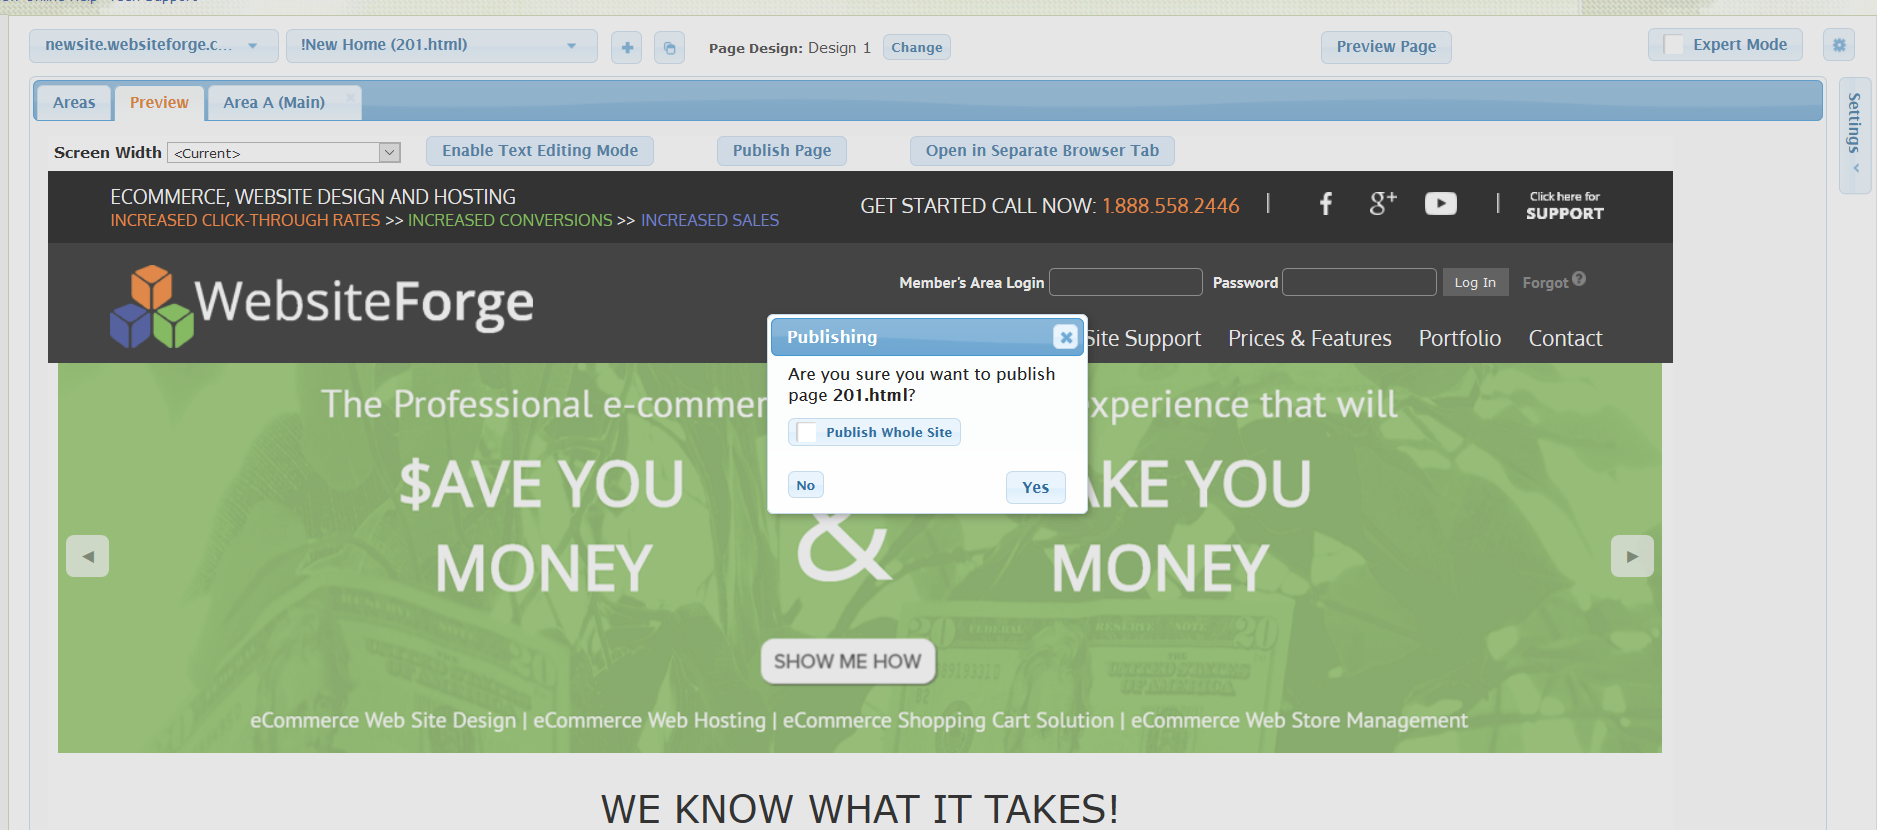This screenshot has width=1877, height=830.
Task: Toggle the Expert Mode checkbox
Action: tap(1673, 45)
